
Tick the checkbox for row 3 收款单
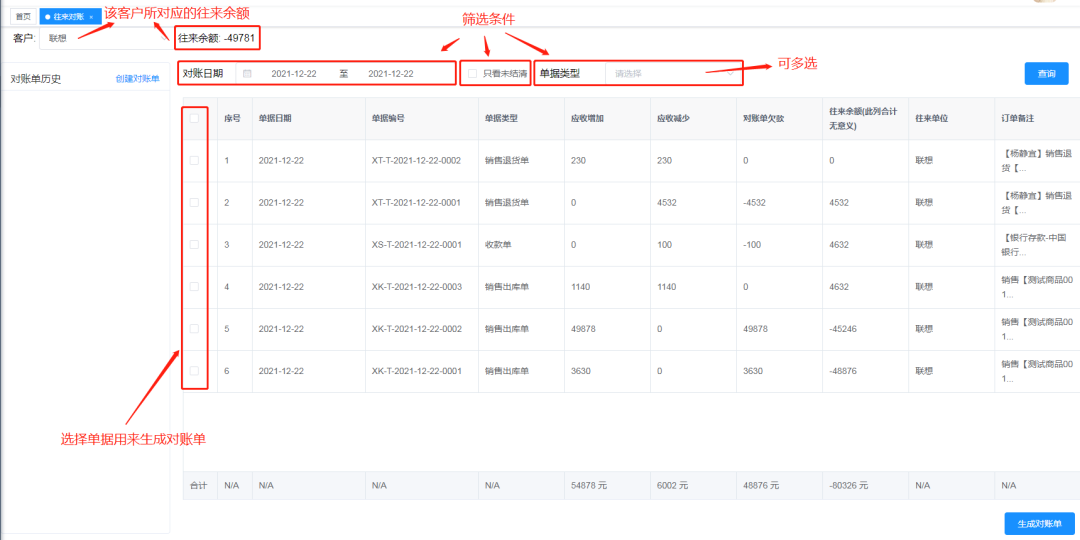(x=194, y=244)
